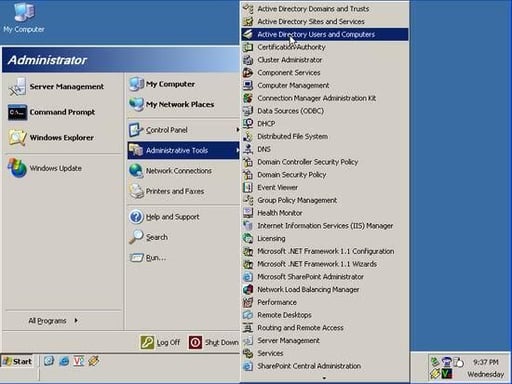Viewport: 512px width, 384px height.
Task: Click .NET Framework 1.1 Wizards icon
Action: 248,264
